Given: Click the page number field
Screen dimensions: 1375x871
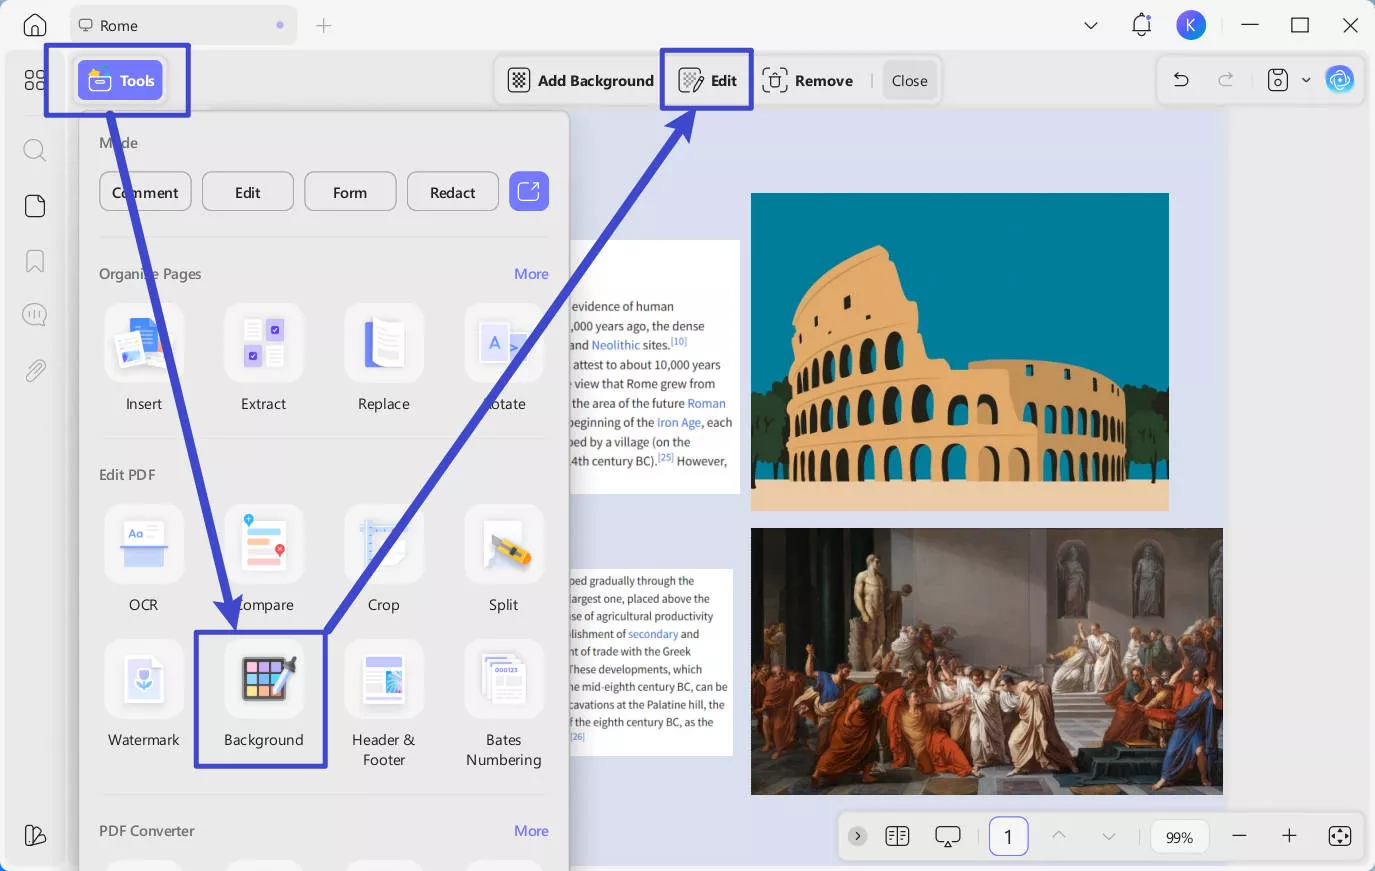Looking at the screenshot, I should [x=1008, y=836].
